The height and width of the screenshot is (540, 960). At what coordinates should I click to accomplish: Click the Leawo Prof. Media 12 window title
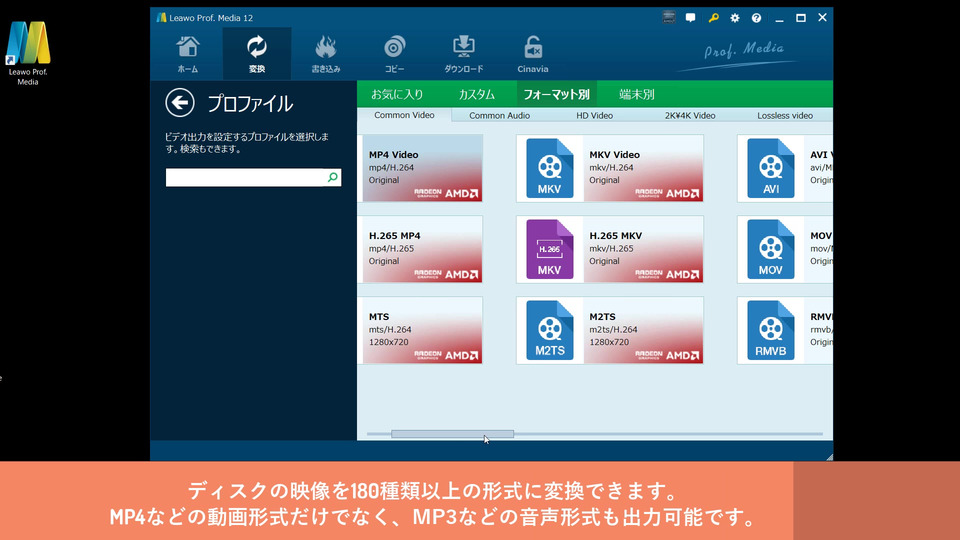[x=211, y=18]
